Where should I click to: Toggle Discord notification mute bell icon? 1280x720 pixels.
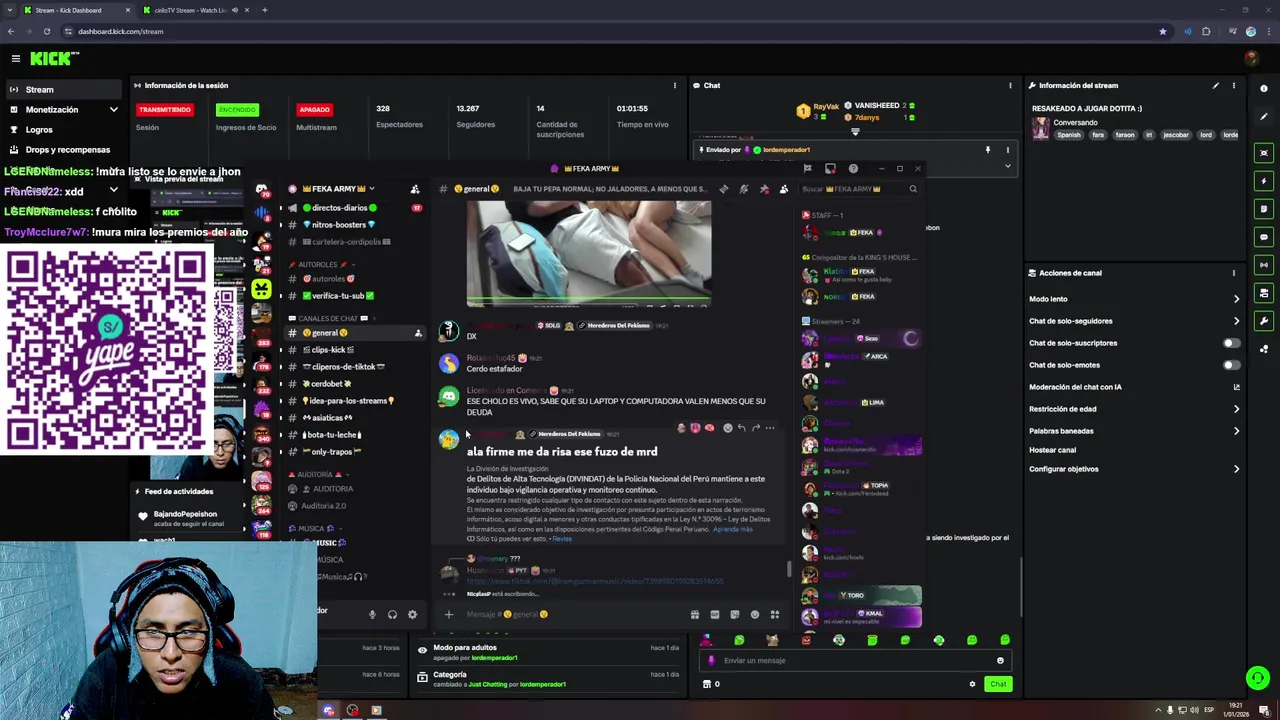[x=744, y=189]
